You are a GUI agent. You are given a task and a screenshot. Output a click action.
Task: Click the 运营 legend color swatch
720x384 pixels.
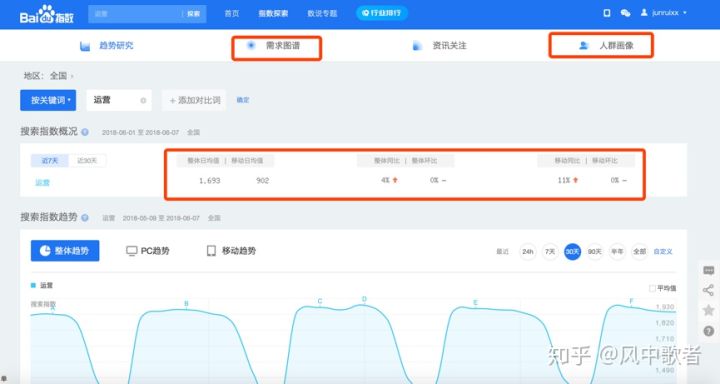point(33,286)
